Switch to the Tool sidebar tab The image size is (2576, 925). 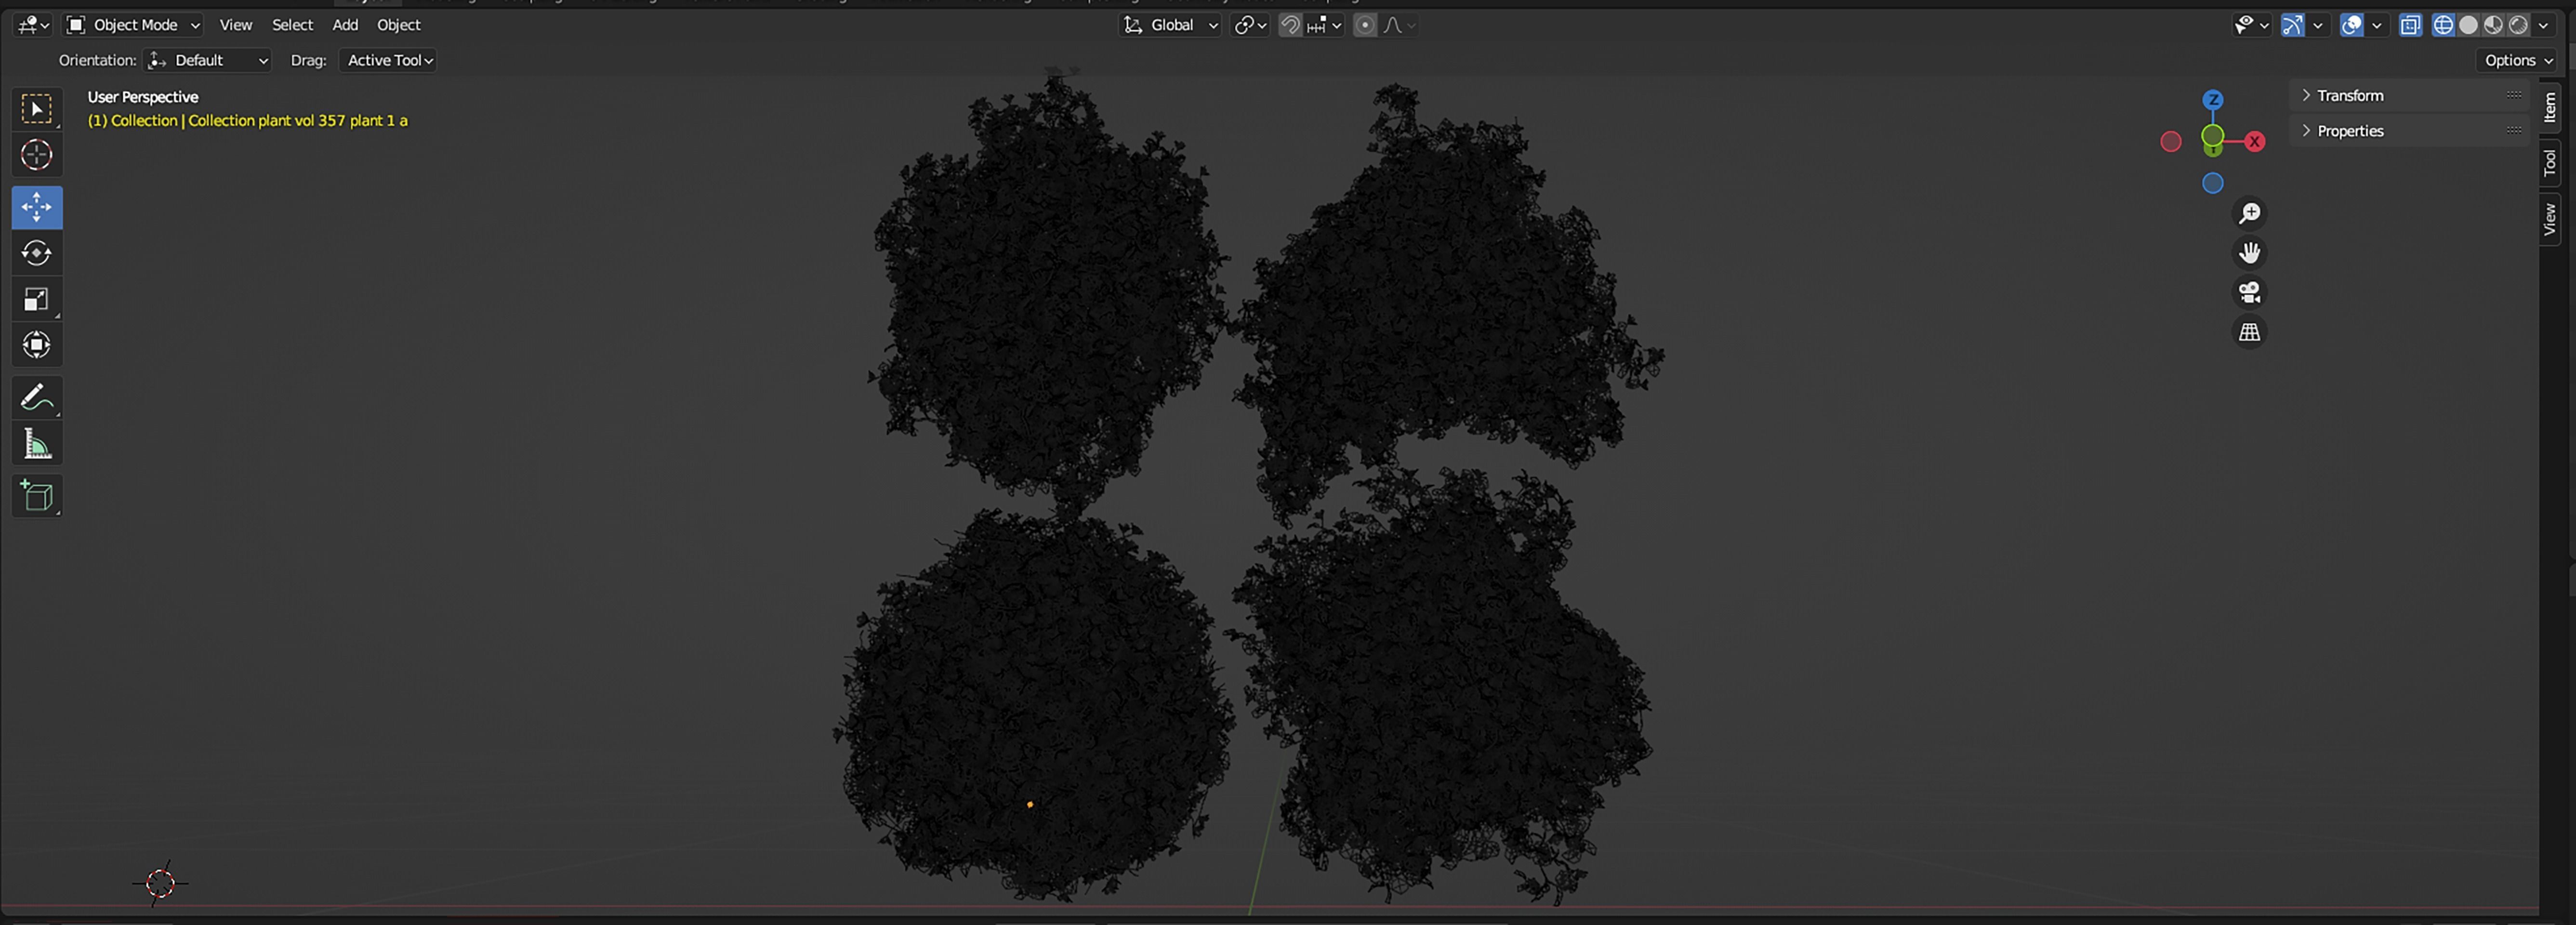tap(2549, 162)
